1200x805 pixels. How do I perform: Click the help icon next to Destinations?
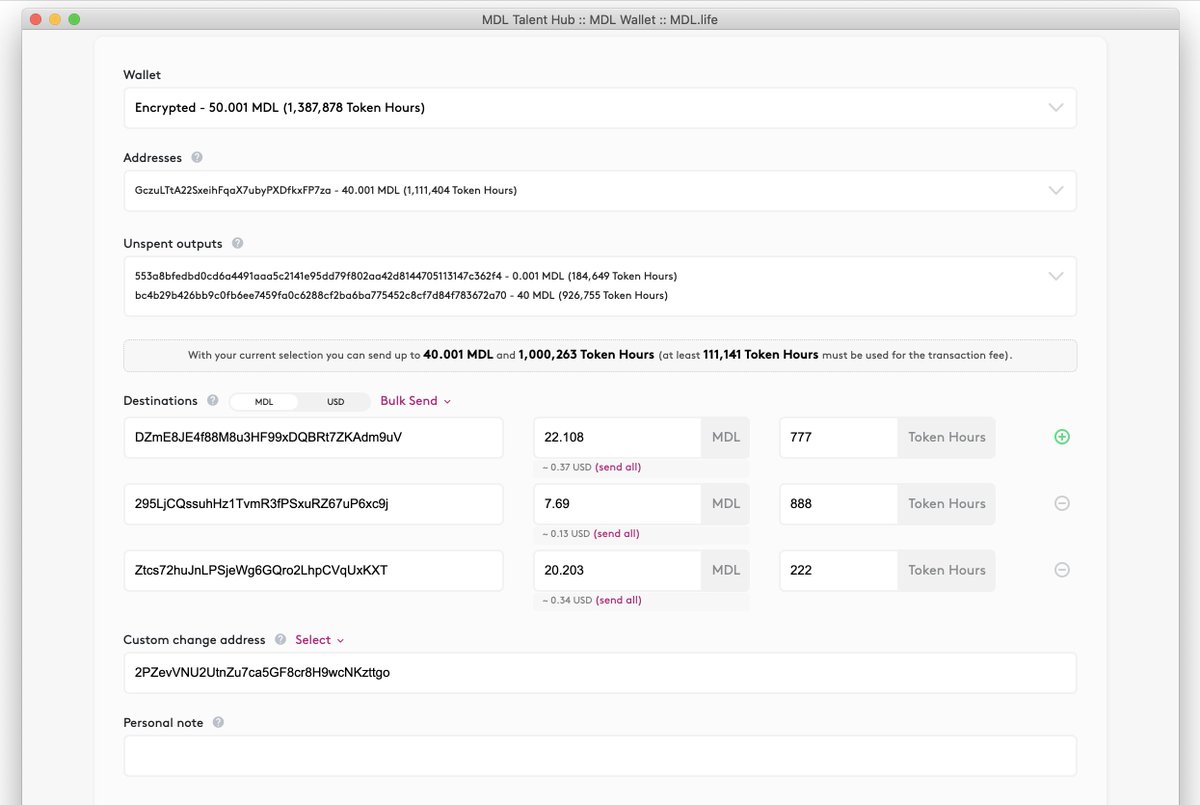[212, 401]
